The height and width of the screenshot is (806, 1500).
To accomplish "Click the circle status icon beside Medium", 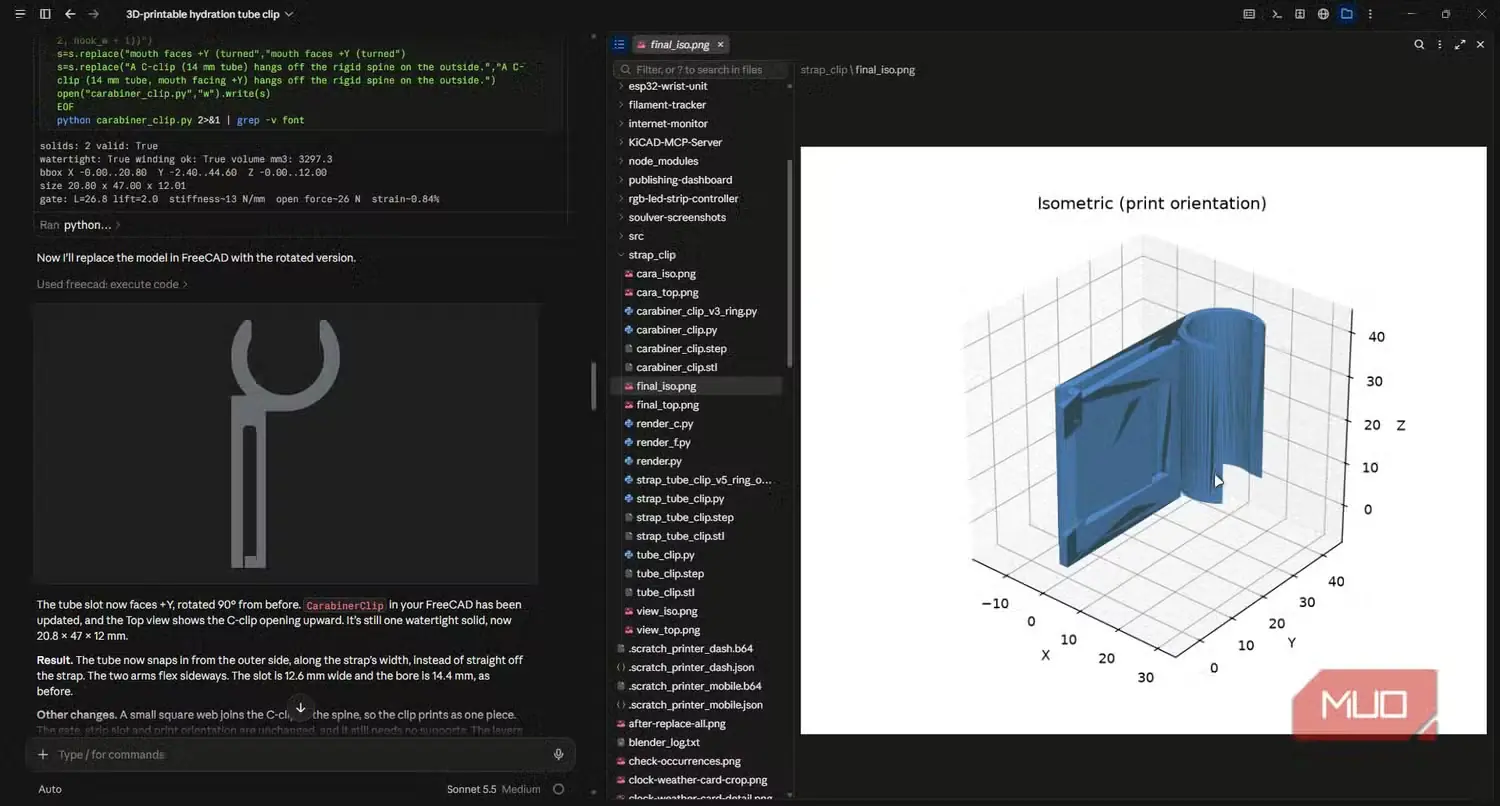I will coord(559,789).
